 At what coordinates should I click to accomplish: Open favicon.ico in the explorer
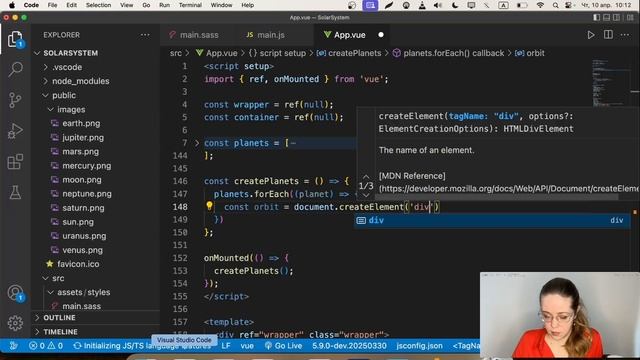point(78,264)
